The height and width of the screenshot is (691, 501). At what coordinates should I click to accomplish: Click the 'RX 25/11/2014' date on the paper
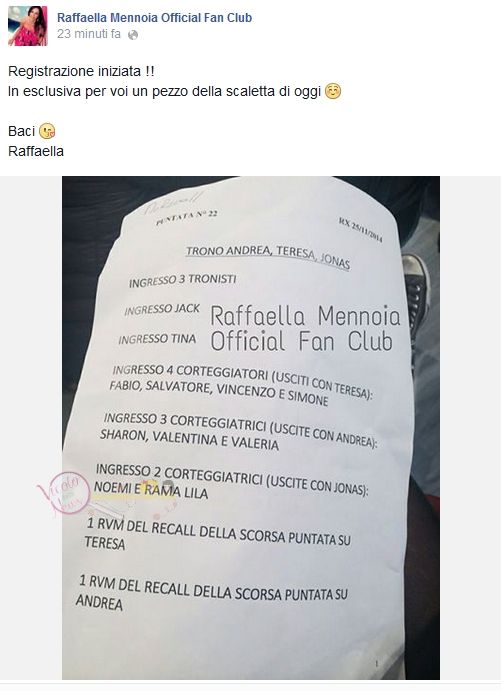360,229
